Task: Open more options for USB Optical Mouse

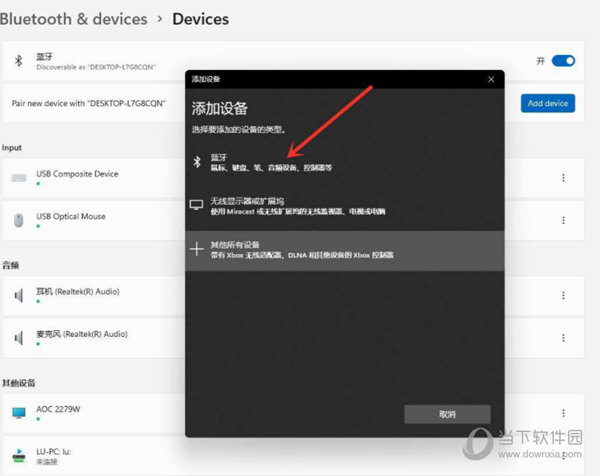Action: pos(563,220)
